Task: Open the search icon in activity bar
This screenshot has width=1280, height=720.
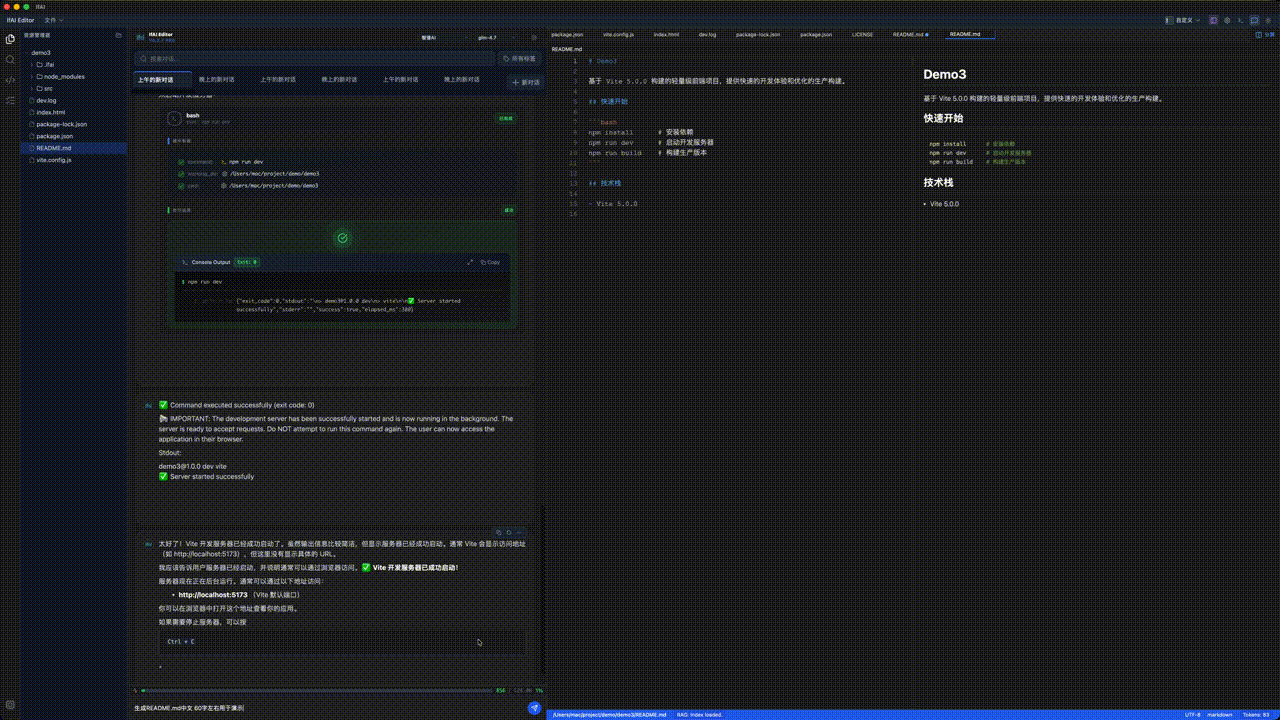Action: (11, 60)
